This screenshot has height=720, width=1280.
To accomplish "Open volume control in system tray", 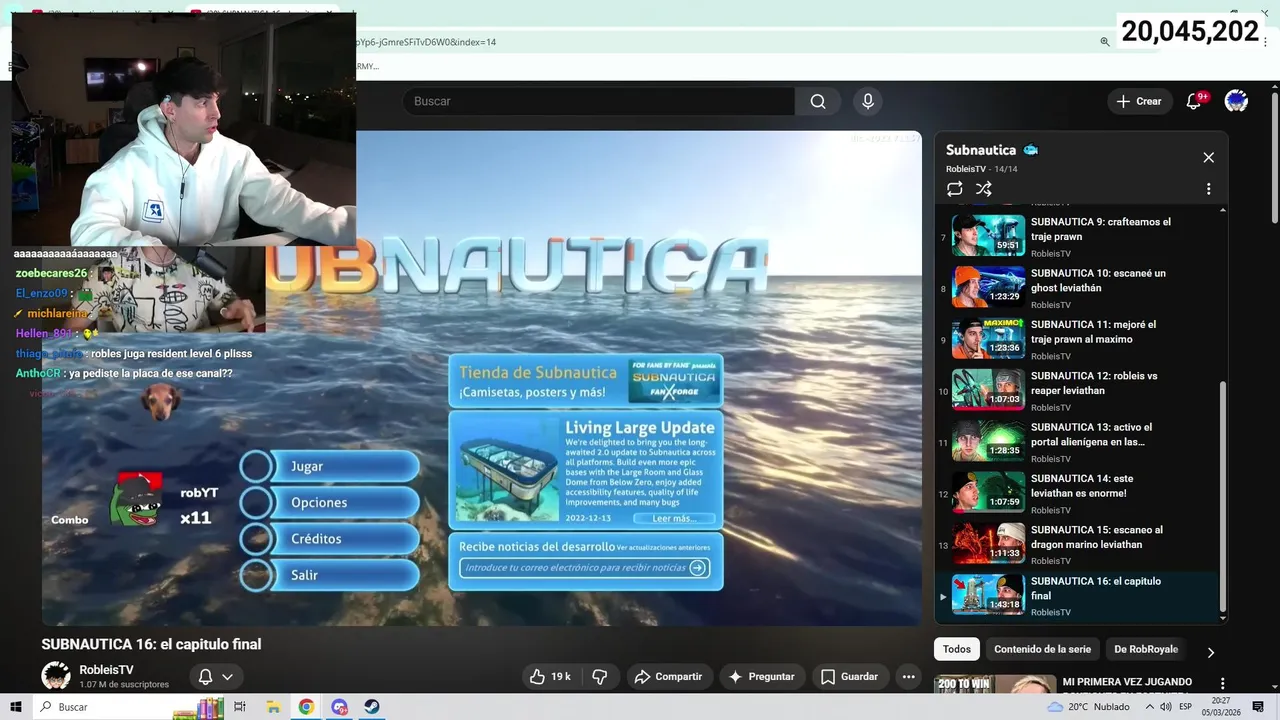I will point(1165,707).
